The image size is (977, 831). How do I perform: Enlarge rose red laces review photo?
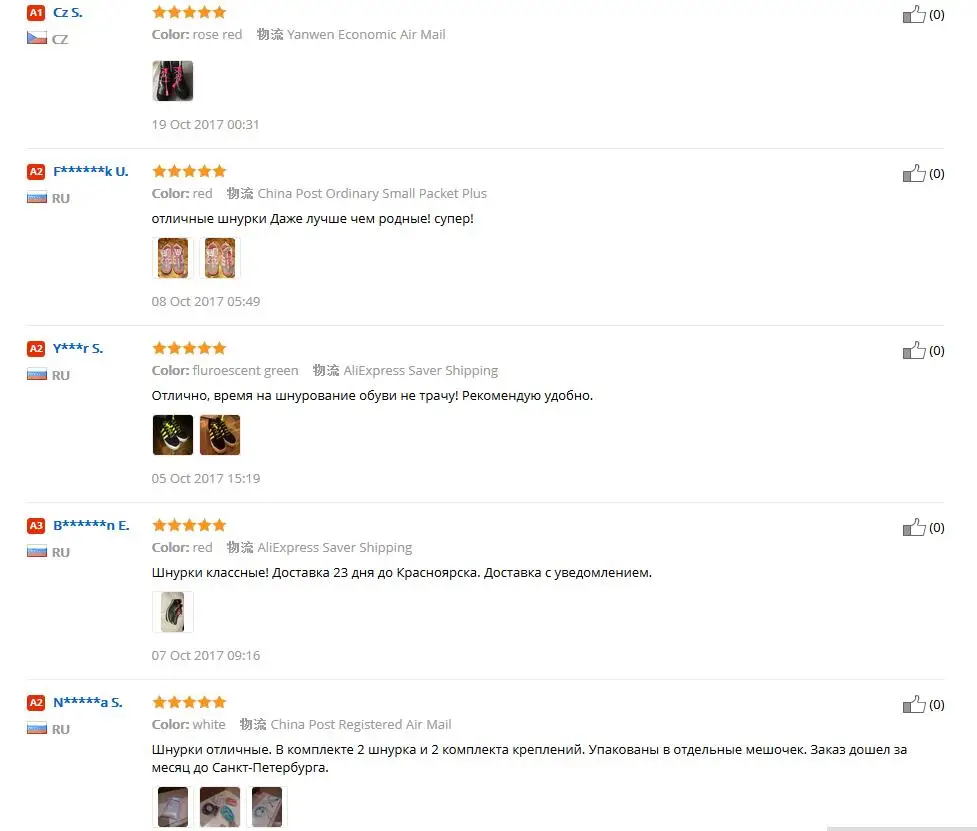tap(173, 80)
